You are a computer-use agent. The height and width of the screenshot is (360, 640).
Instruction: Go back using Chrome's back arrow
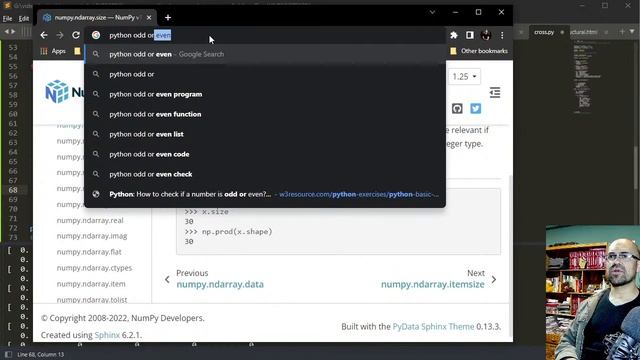point(44,35)
